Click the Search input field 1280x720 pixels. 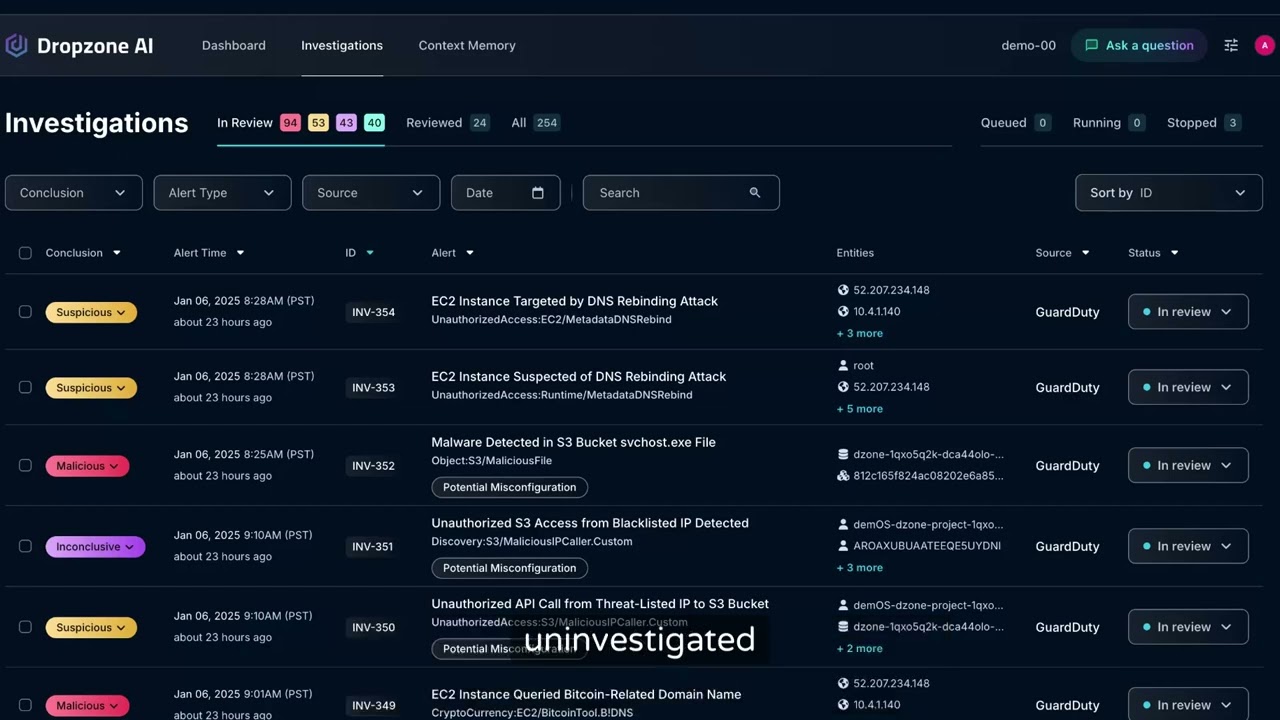pos(681,193)
